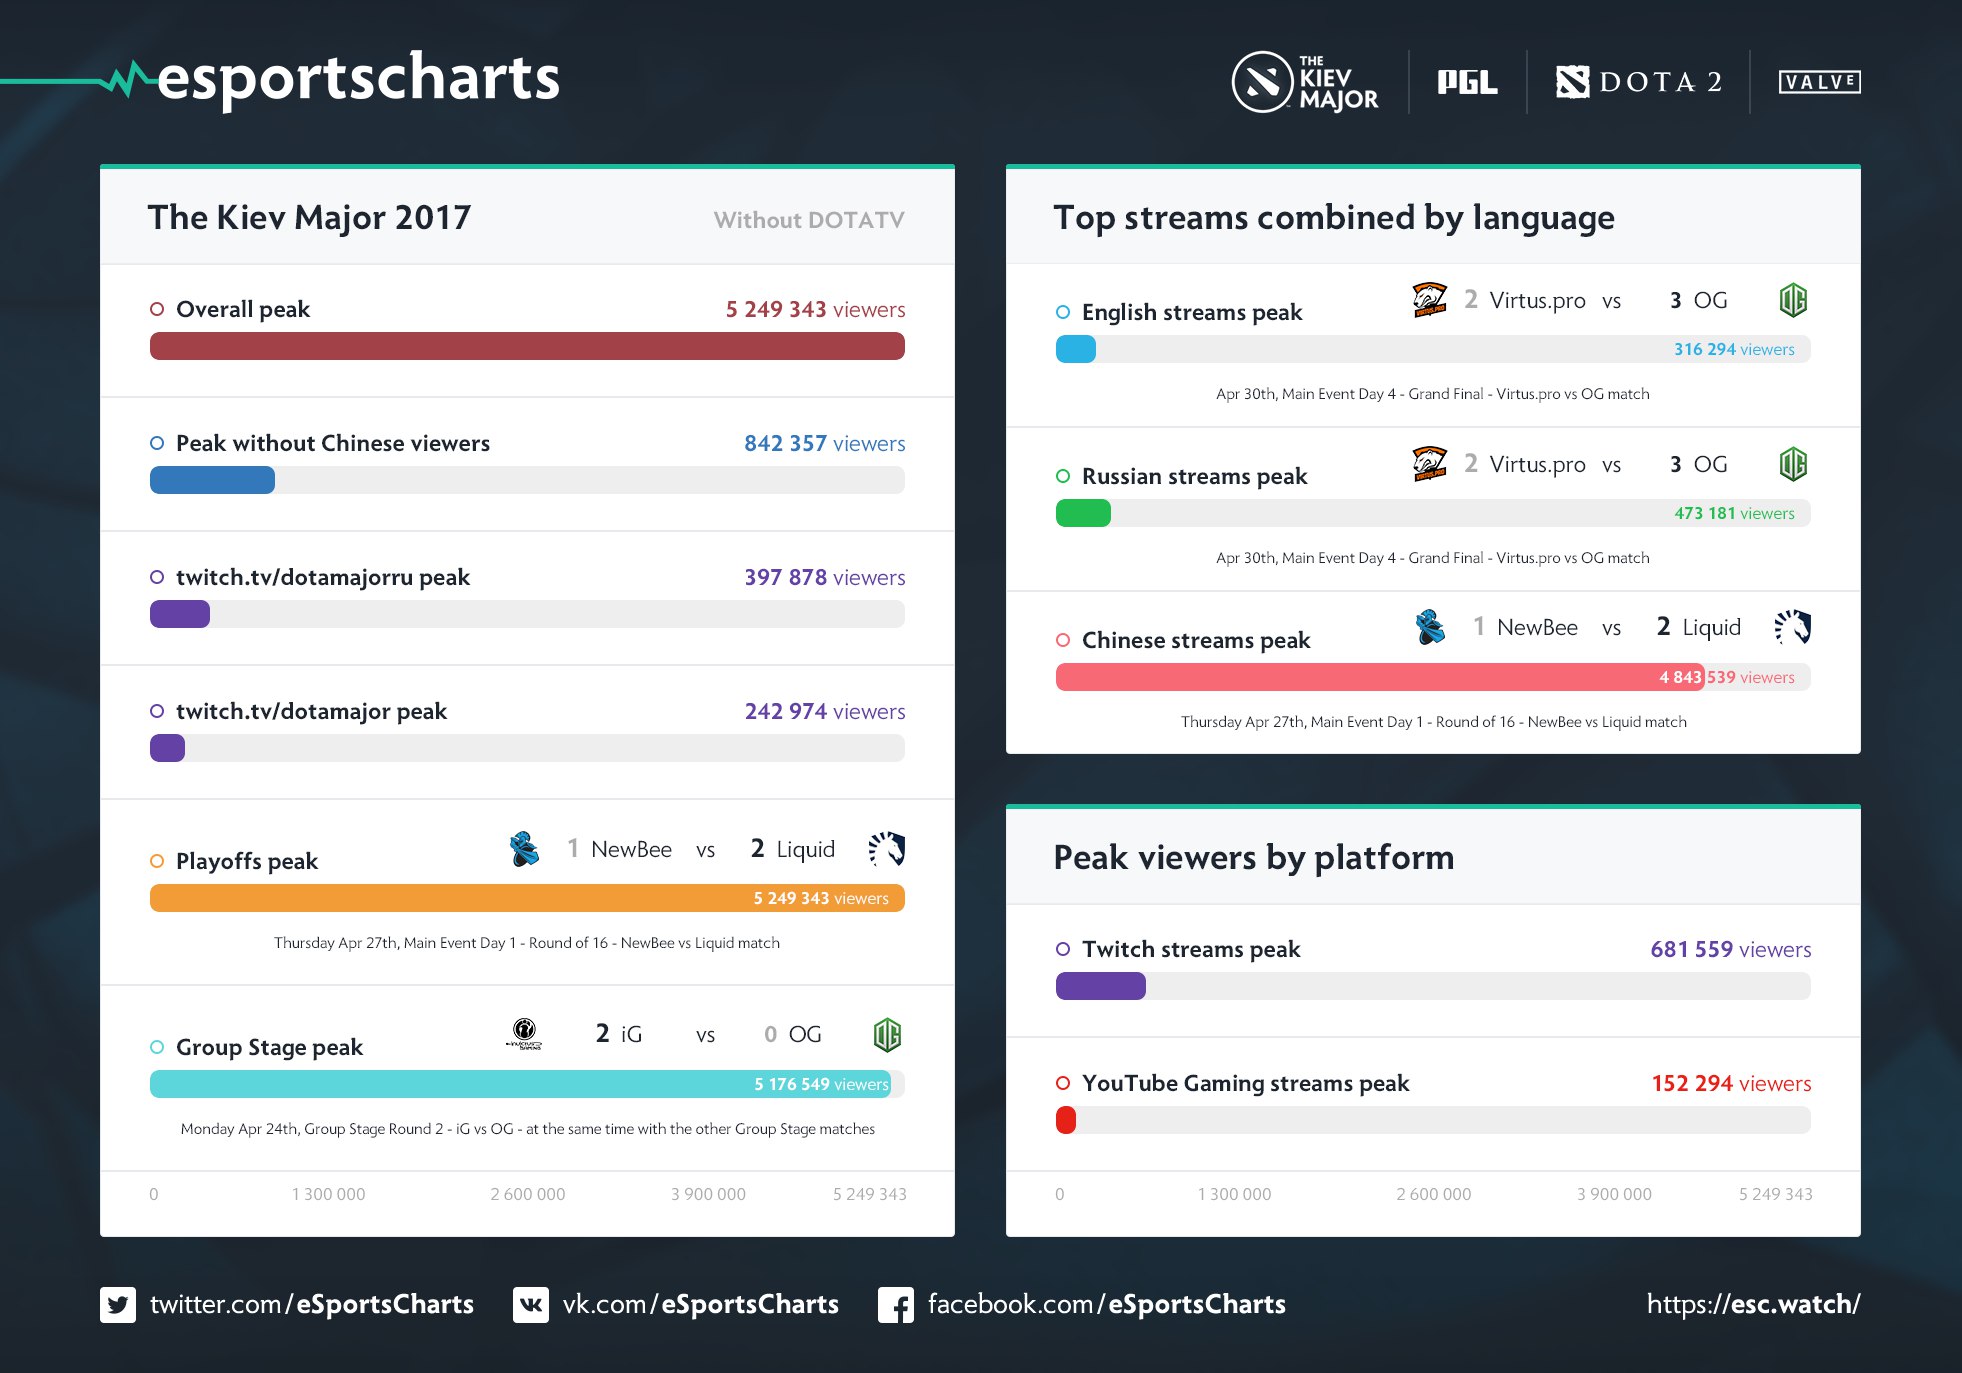
Task: Click NewBee team logo in Playoffs peak
Action: coord(524,849)
